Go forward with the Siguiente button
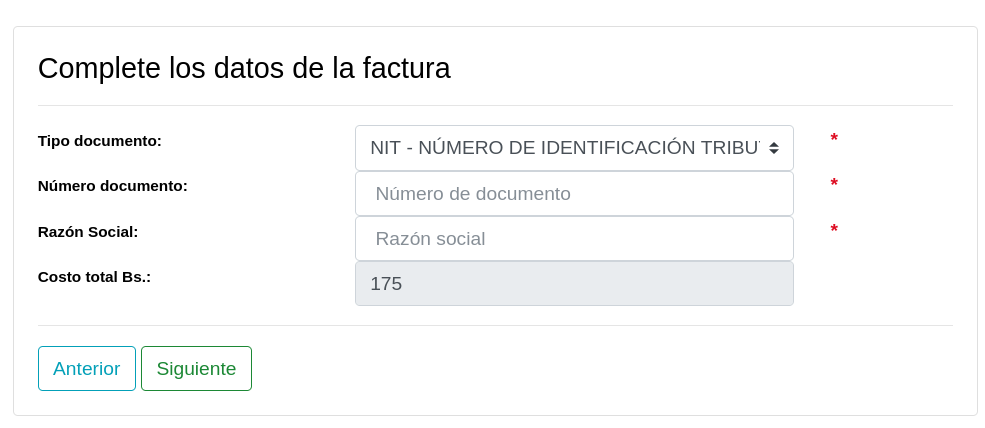The image size is (985, 428). tap(196, 368)
